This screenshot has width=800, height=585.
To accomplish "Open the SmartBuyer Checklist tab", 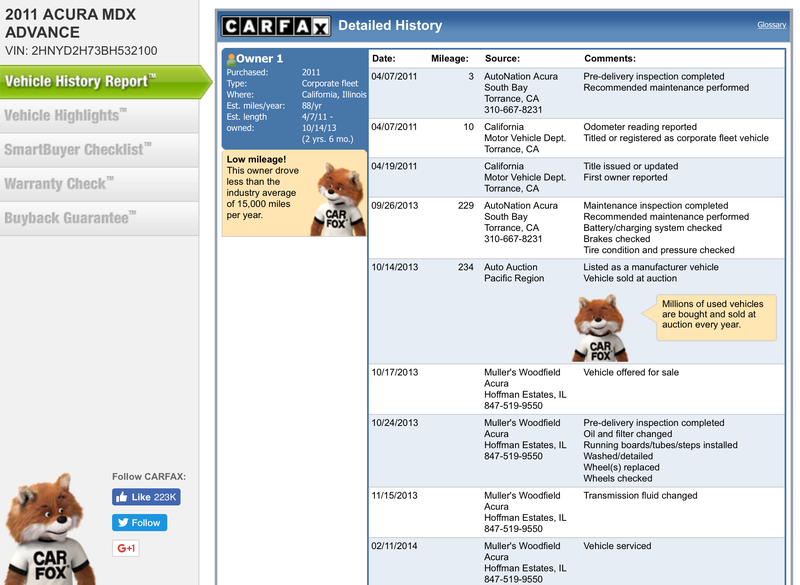I will [x=99, y=150].
